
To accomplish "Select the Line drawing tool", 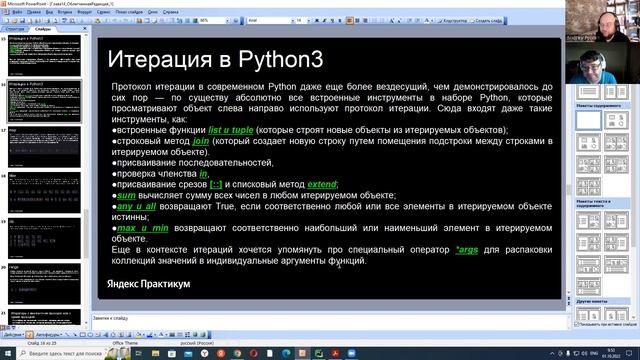I will tap(68, 335).
